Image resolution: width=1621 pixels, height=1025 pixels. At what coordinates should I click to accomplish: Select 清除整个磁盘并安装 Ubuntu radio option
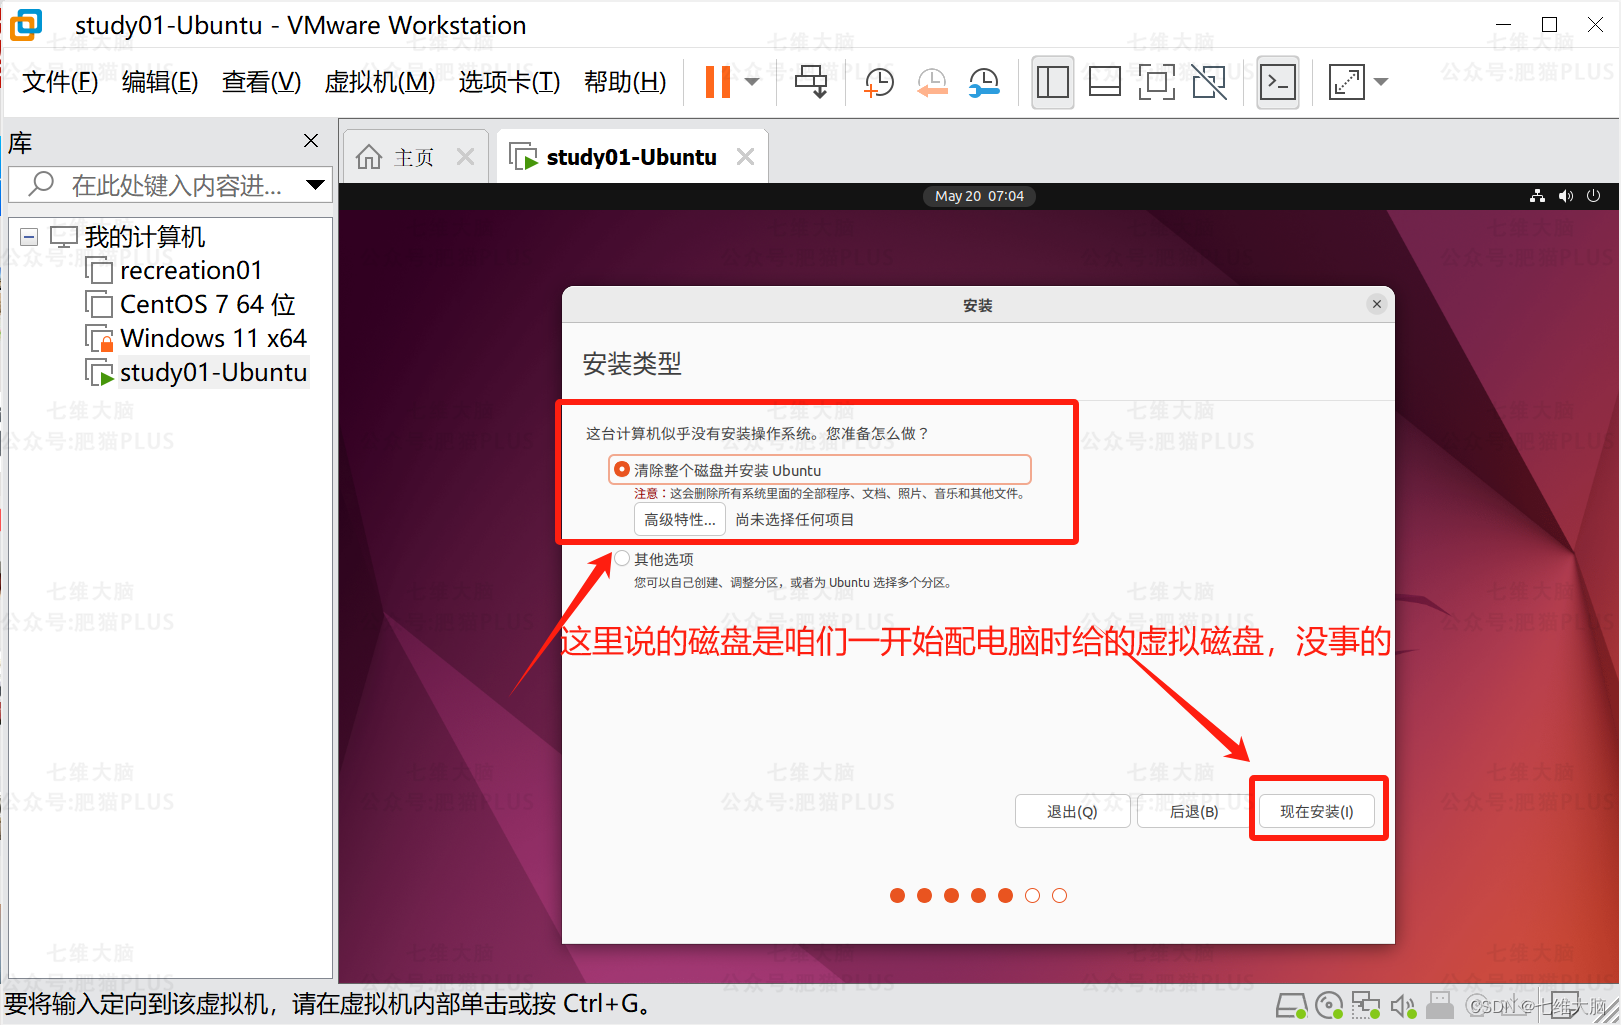click(x=622, y=469)
